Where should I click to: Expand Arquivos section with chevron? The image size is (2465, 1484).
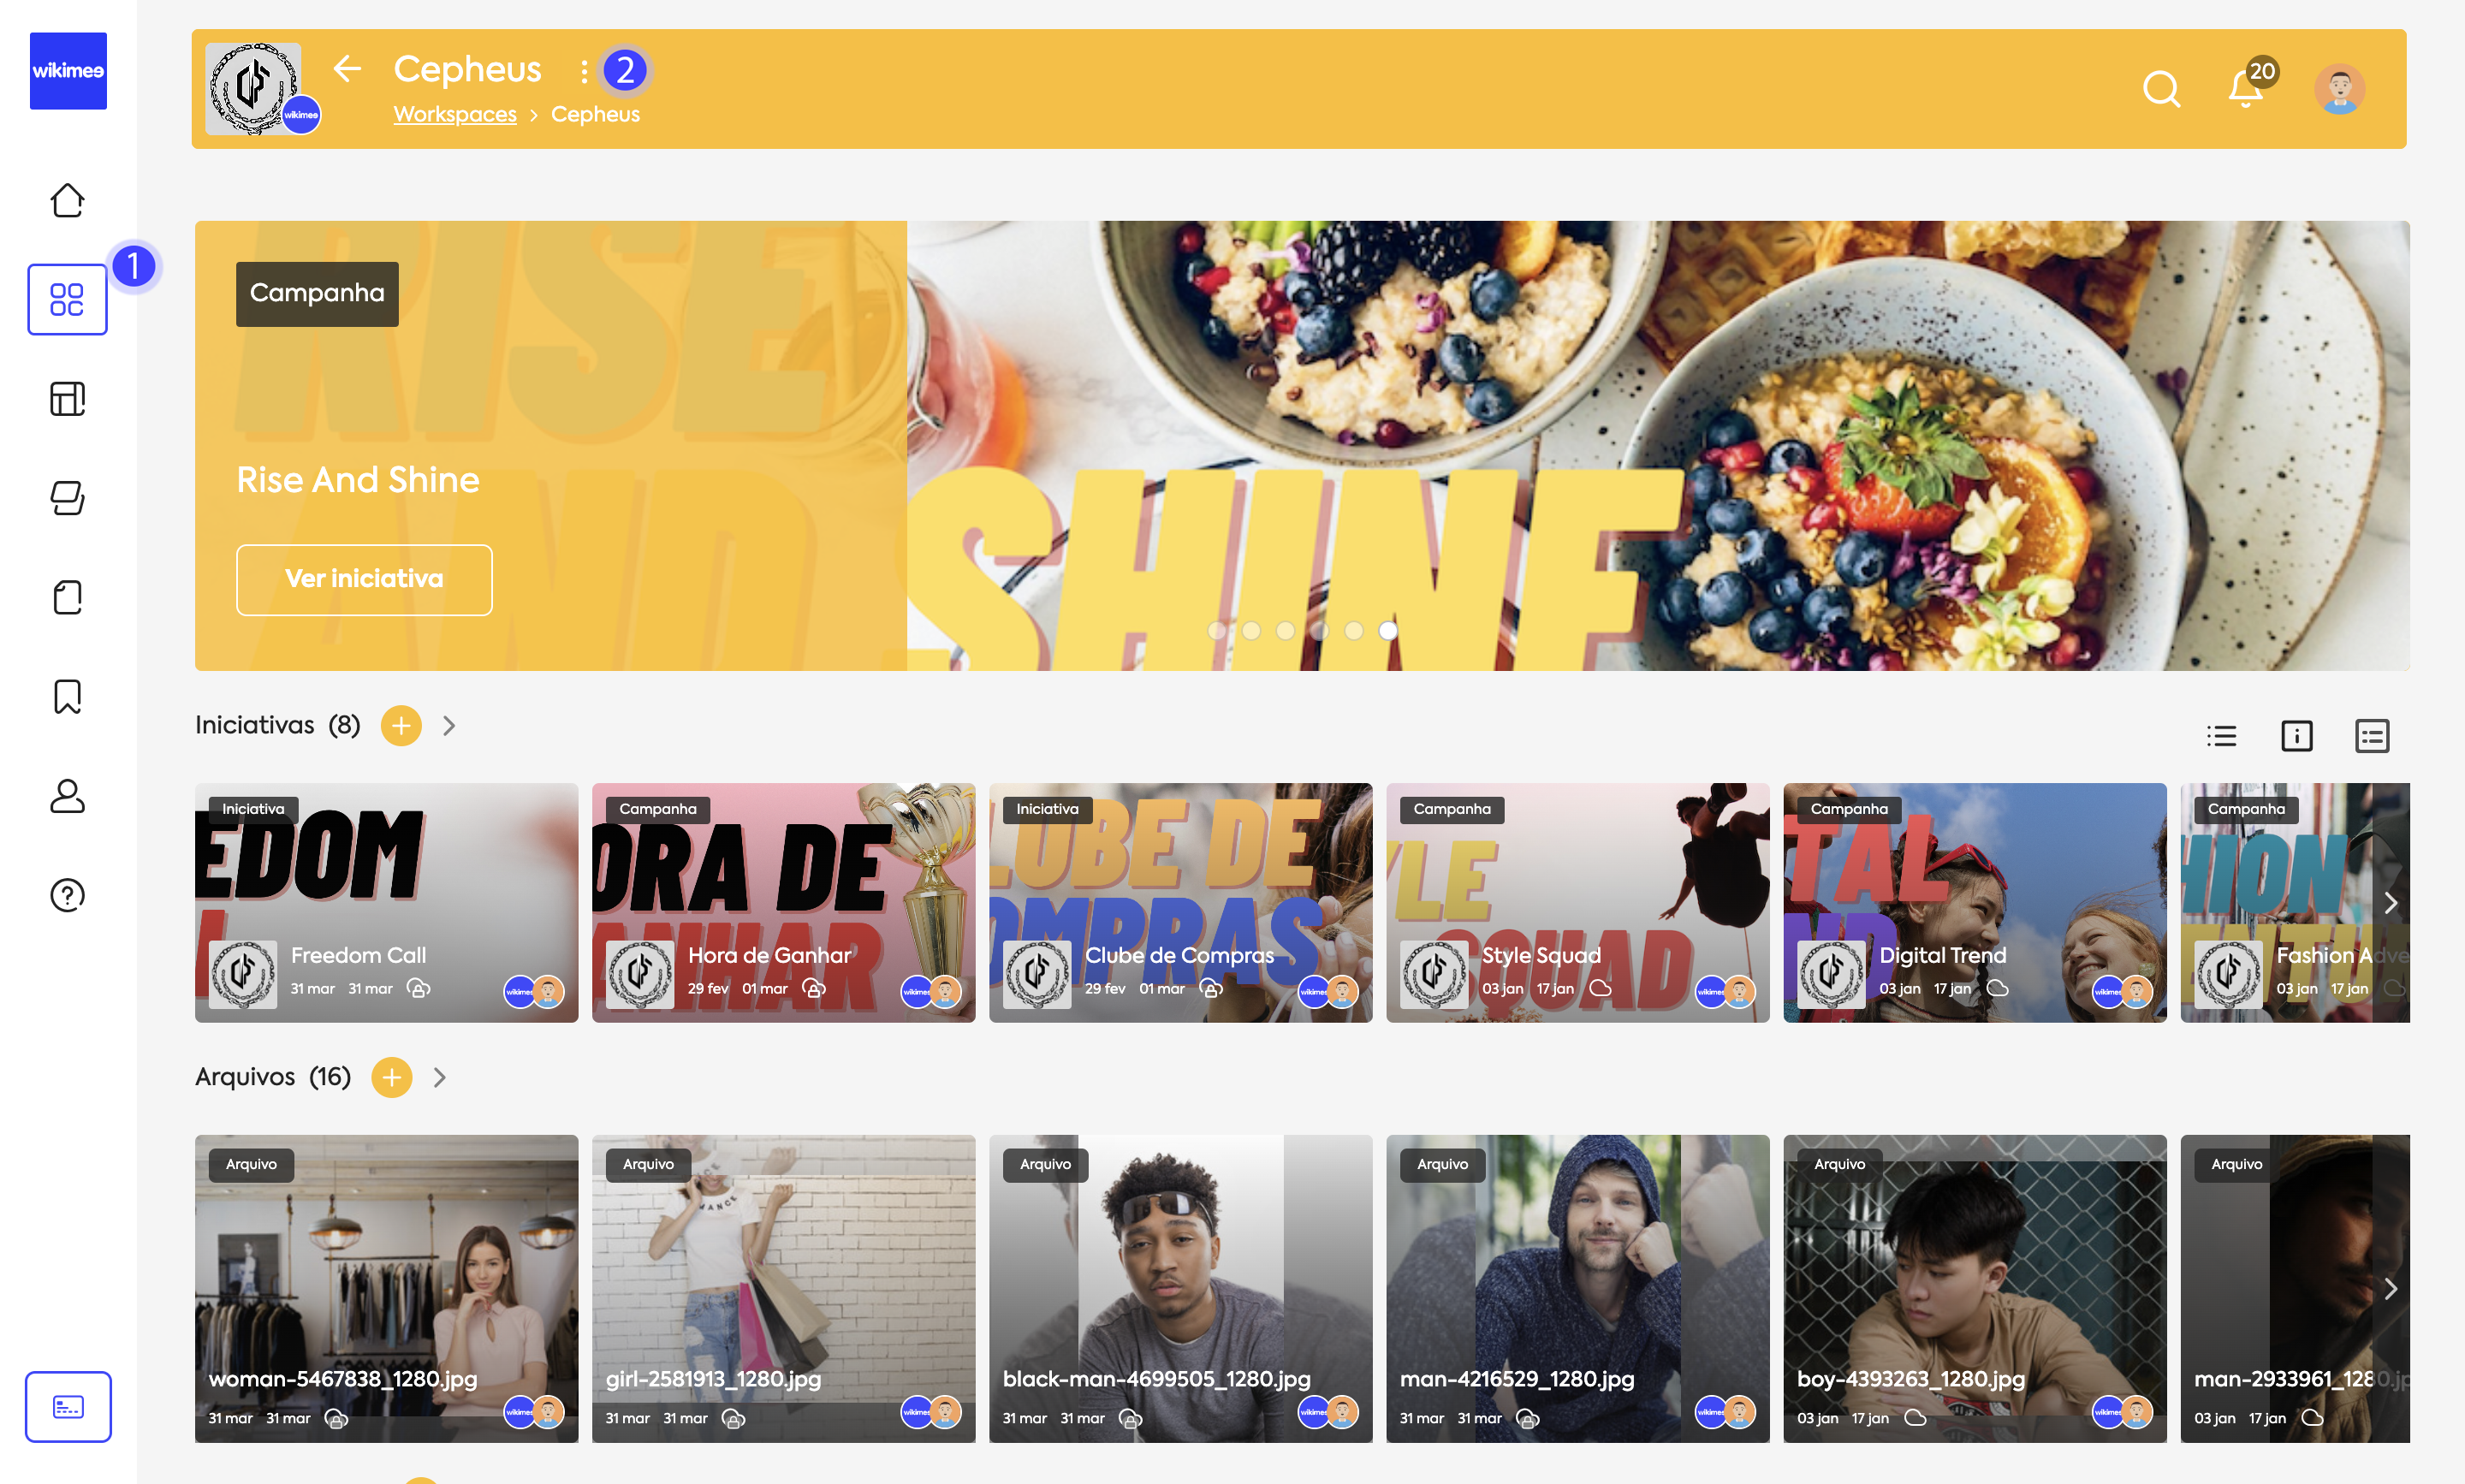tap(439, 1077)
